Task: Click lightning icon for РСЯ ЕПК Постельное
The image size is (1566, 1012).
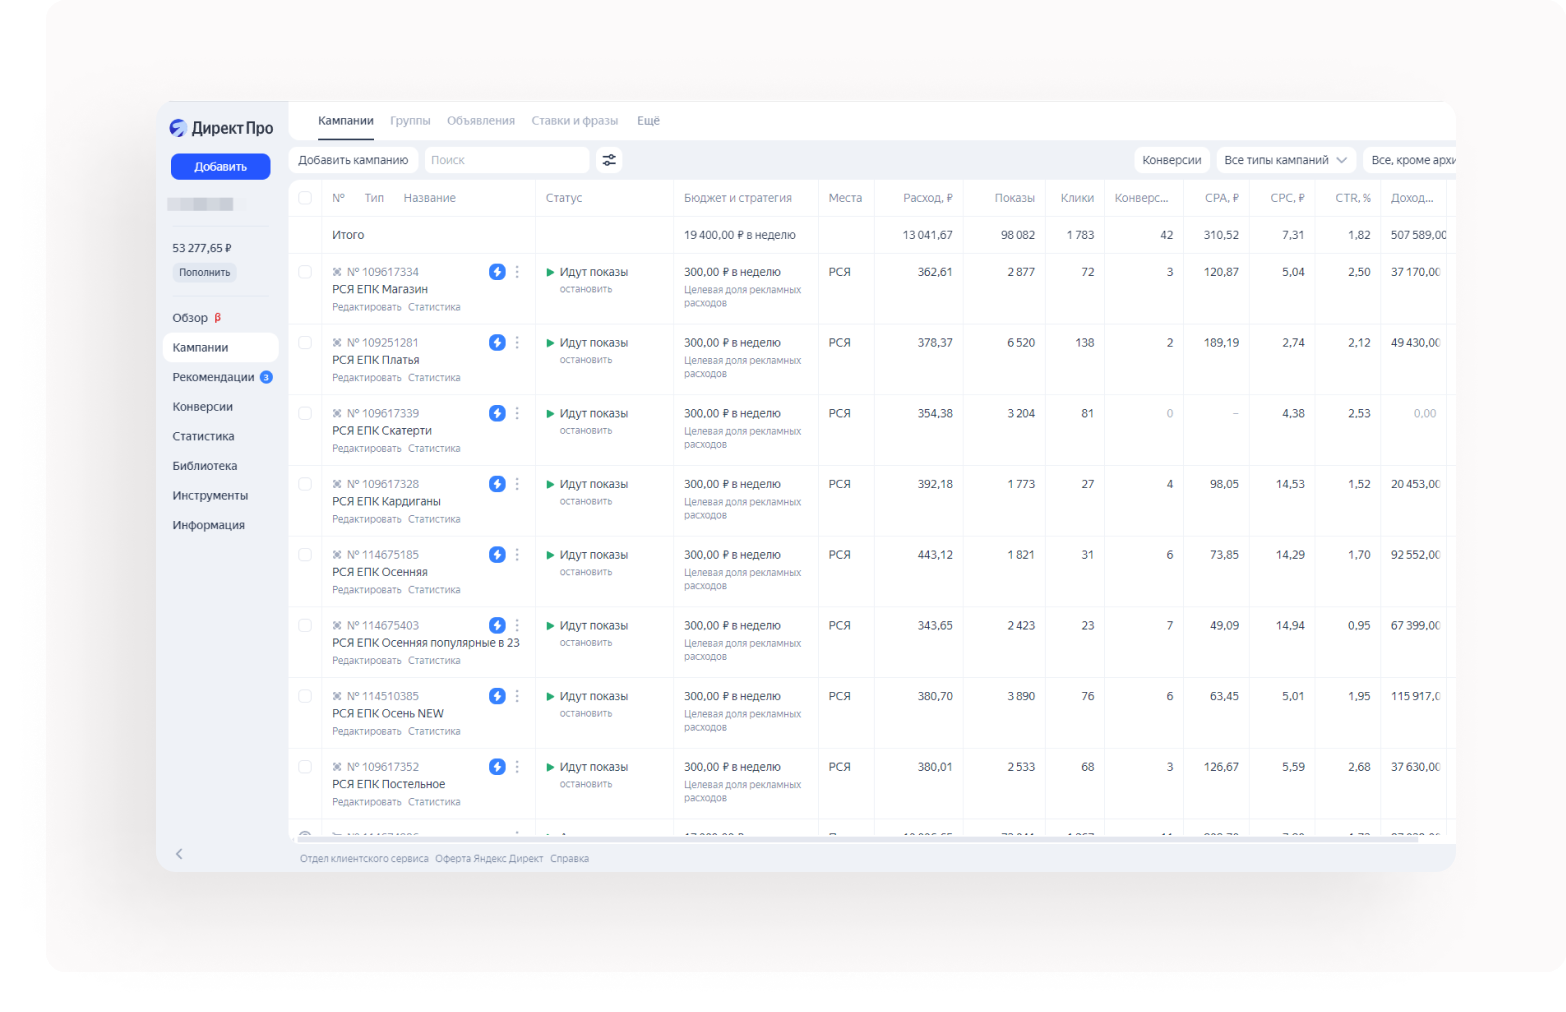Action: coord(497,767)
